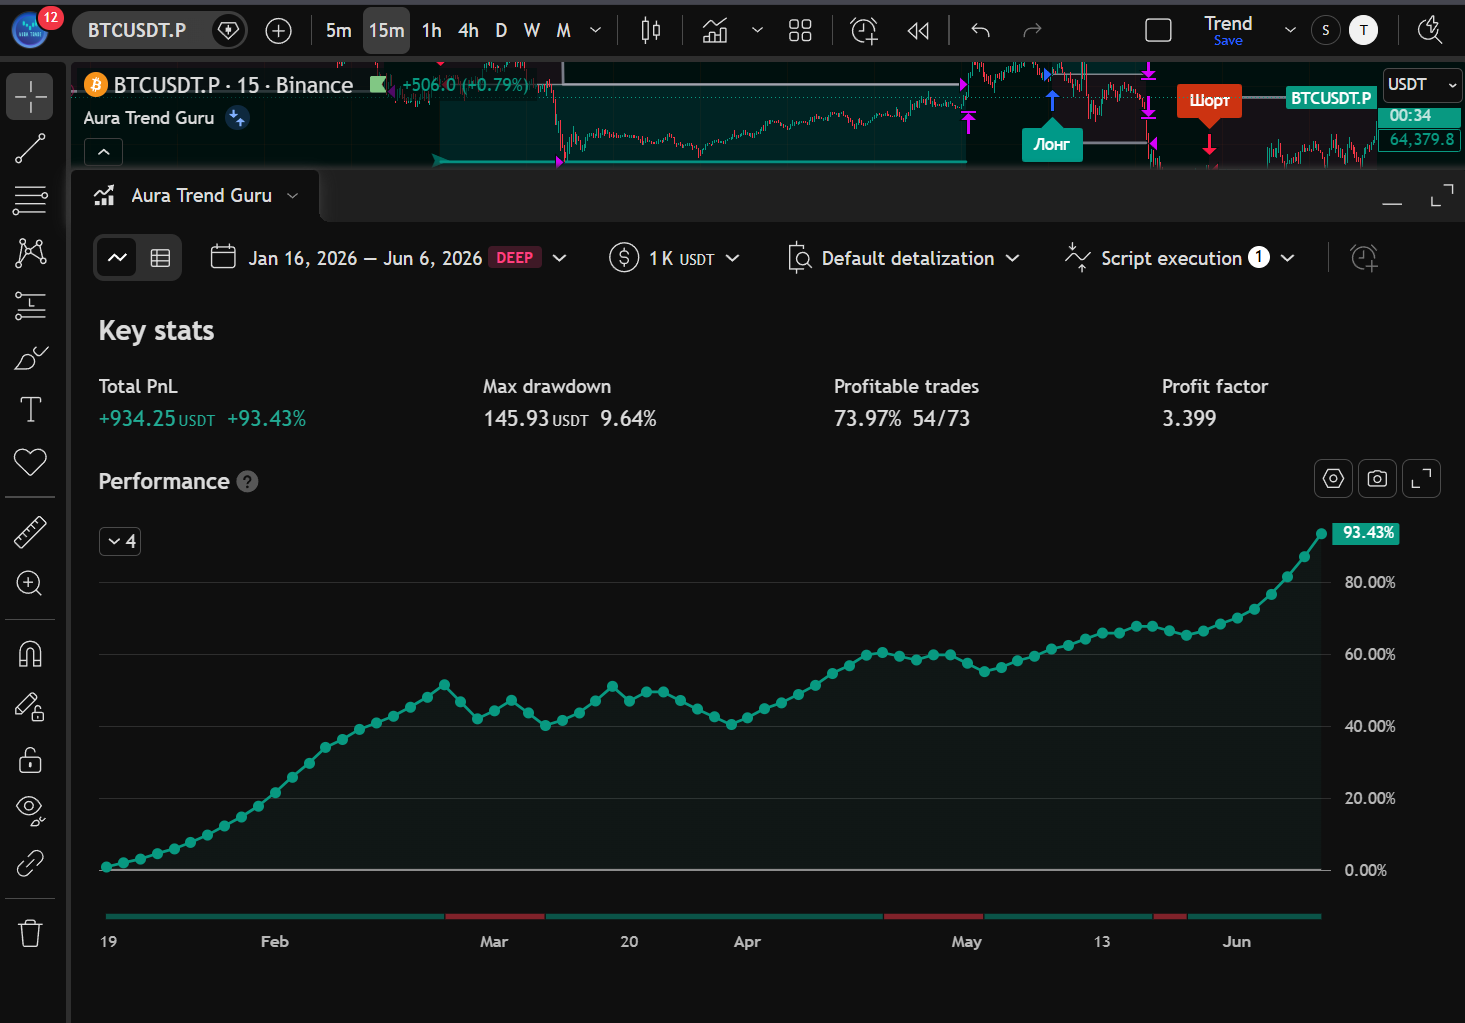Redo the last chart action
The width and height of the screenshot is (1465, 1023).
1032,31
